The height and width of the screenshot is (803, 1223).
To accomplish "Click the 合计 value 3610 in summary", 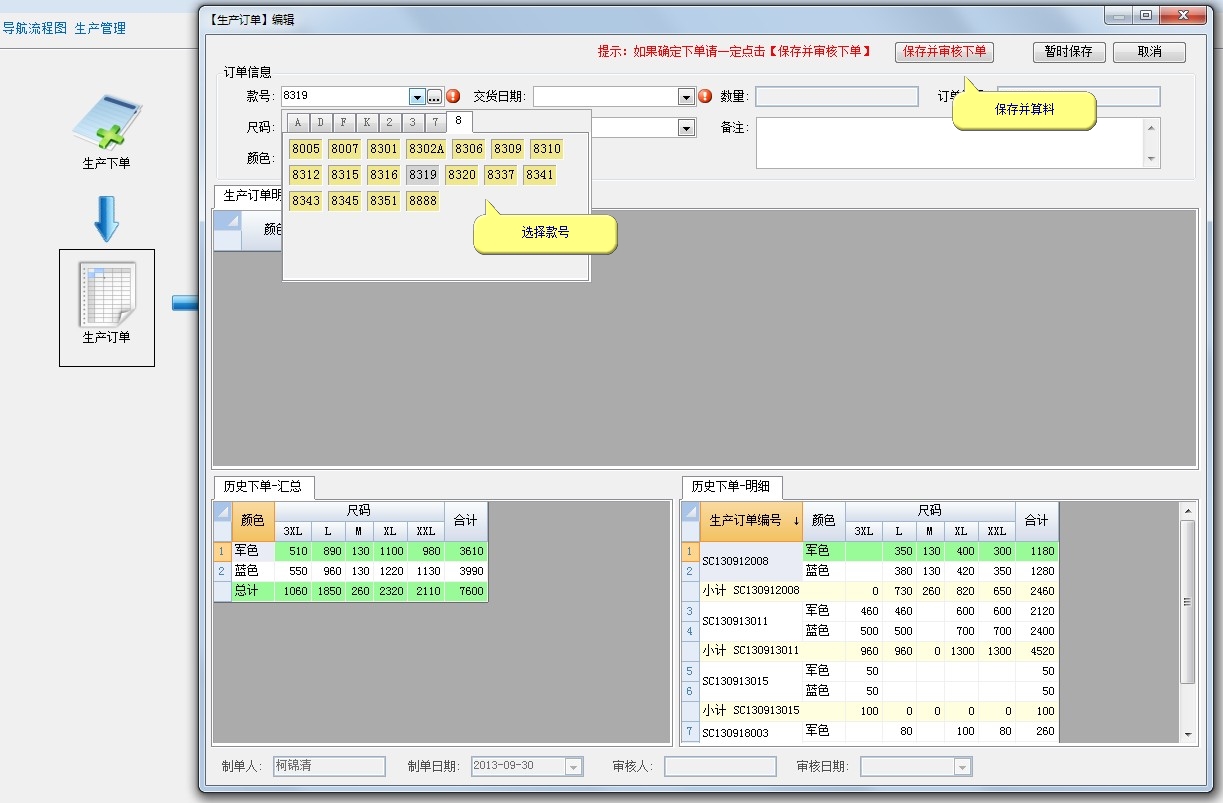I will 466,551.
